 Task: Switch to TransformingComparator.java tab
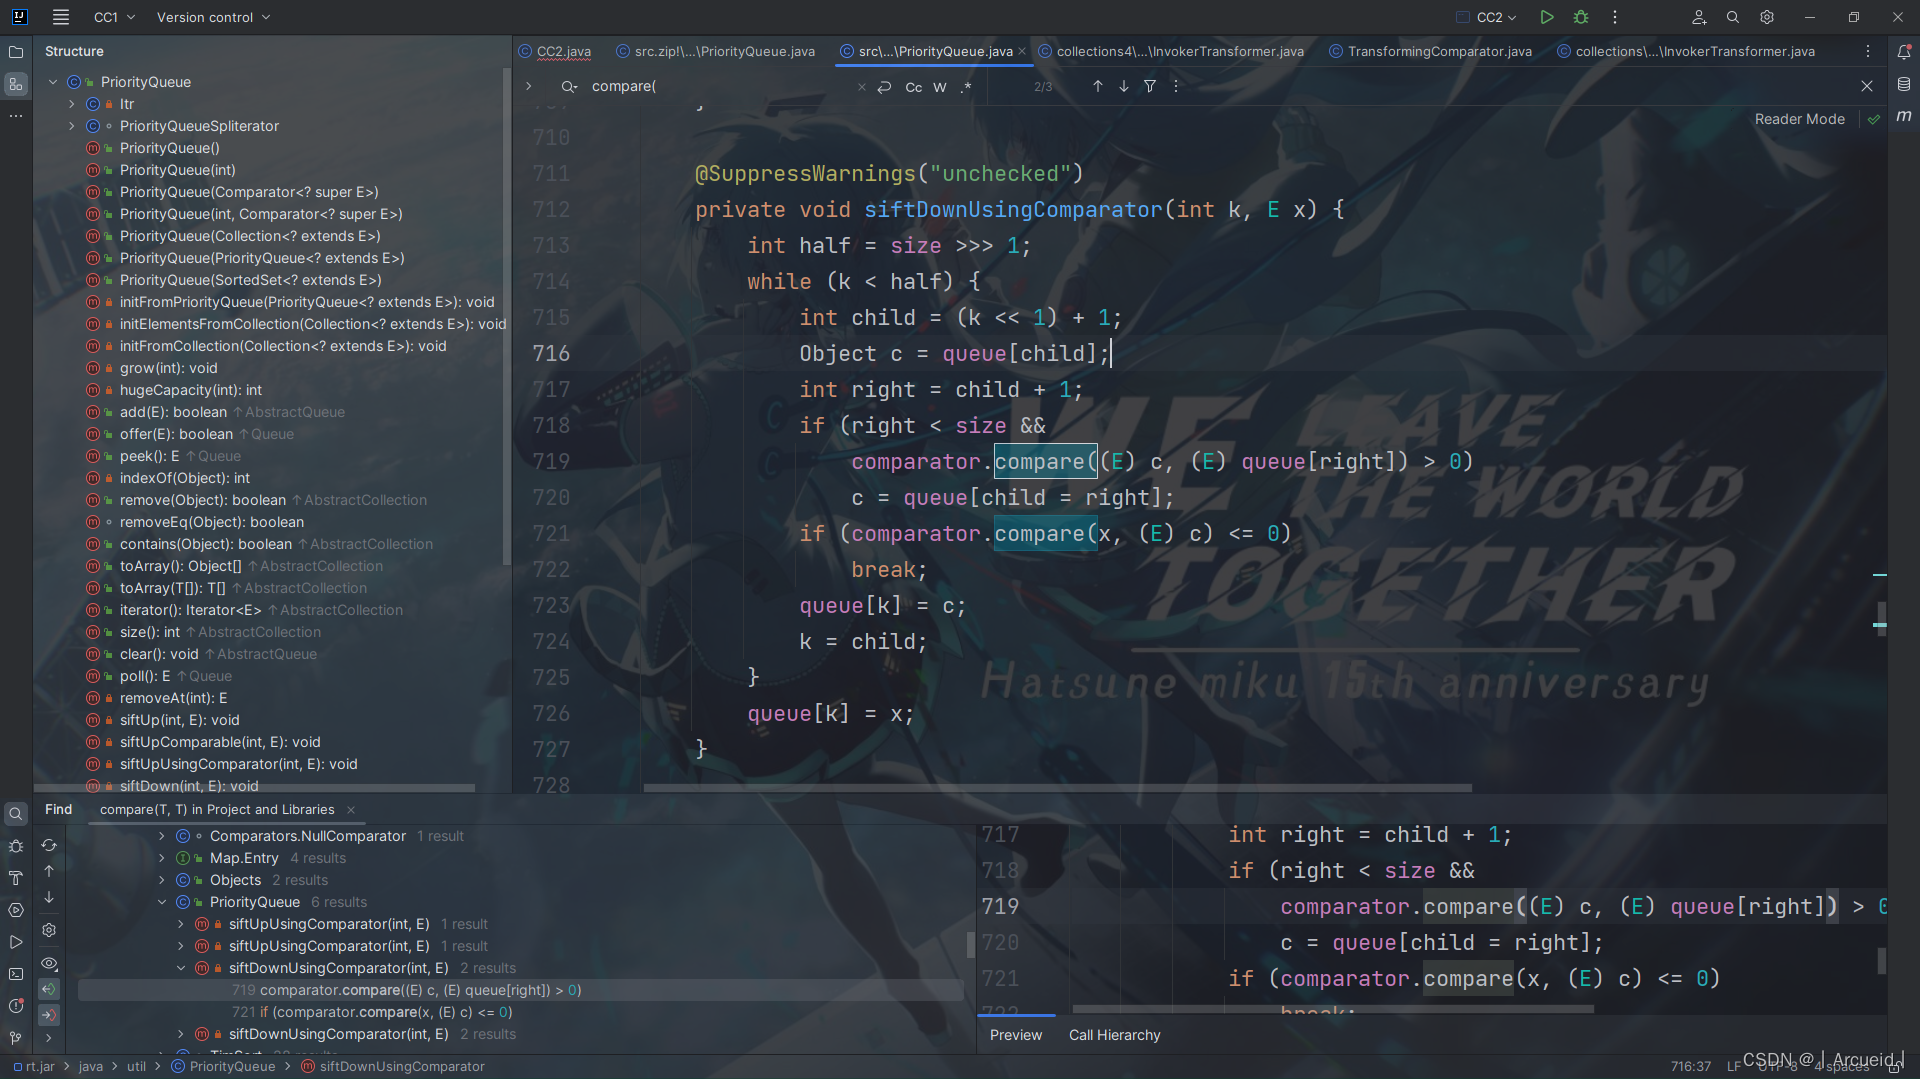pos(1430,51)
